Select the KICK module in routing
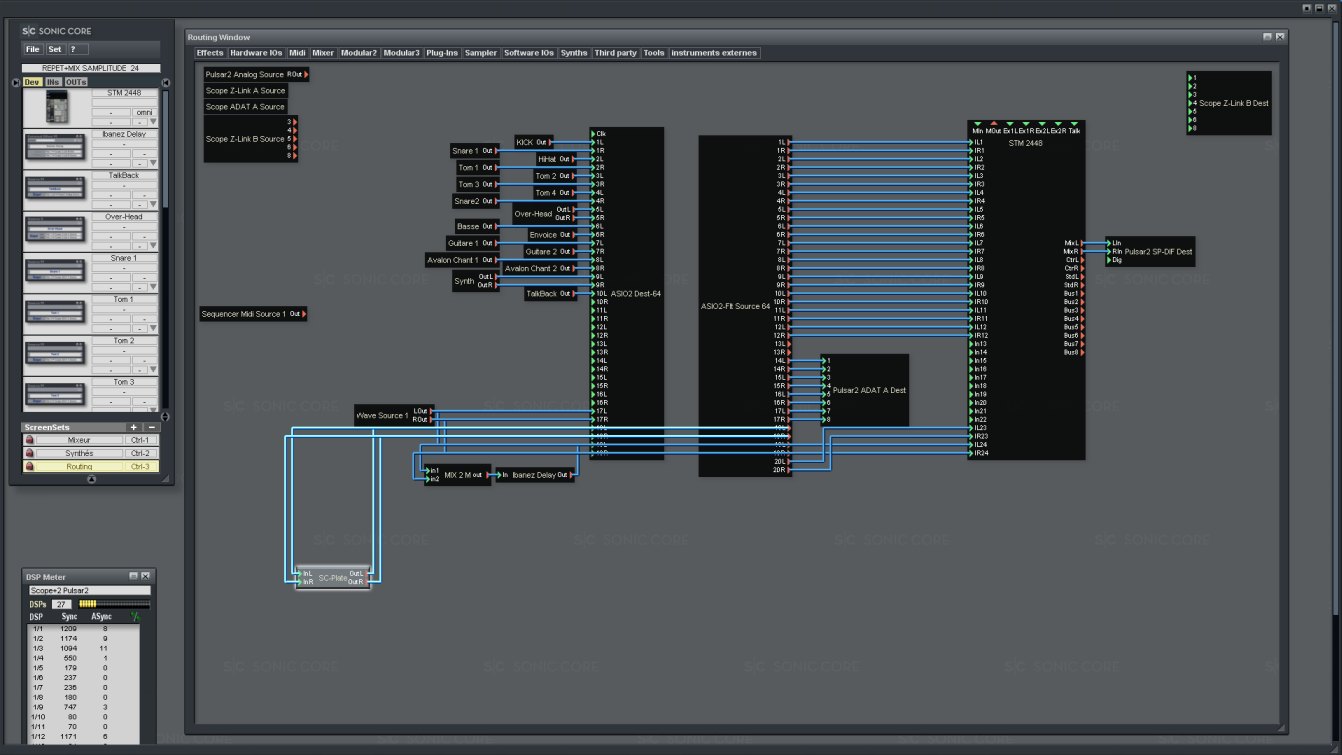 point(532,142)
